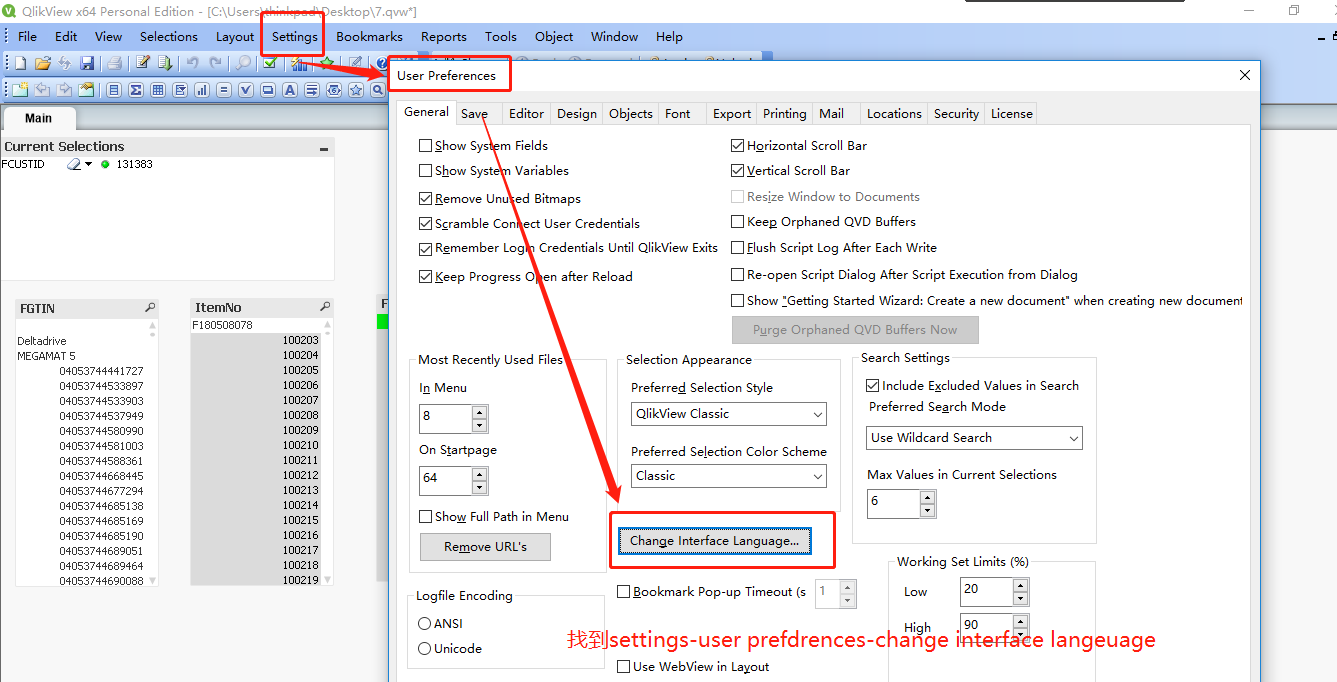Click the search icon on FGTIN list box
Image resolution: width=1337 pixels, height=682 pixels.
(150, 308)
